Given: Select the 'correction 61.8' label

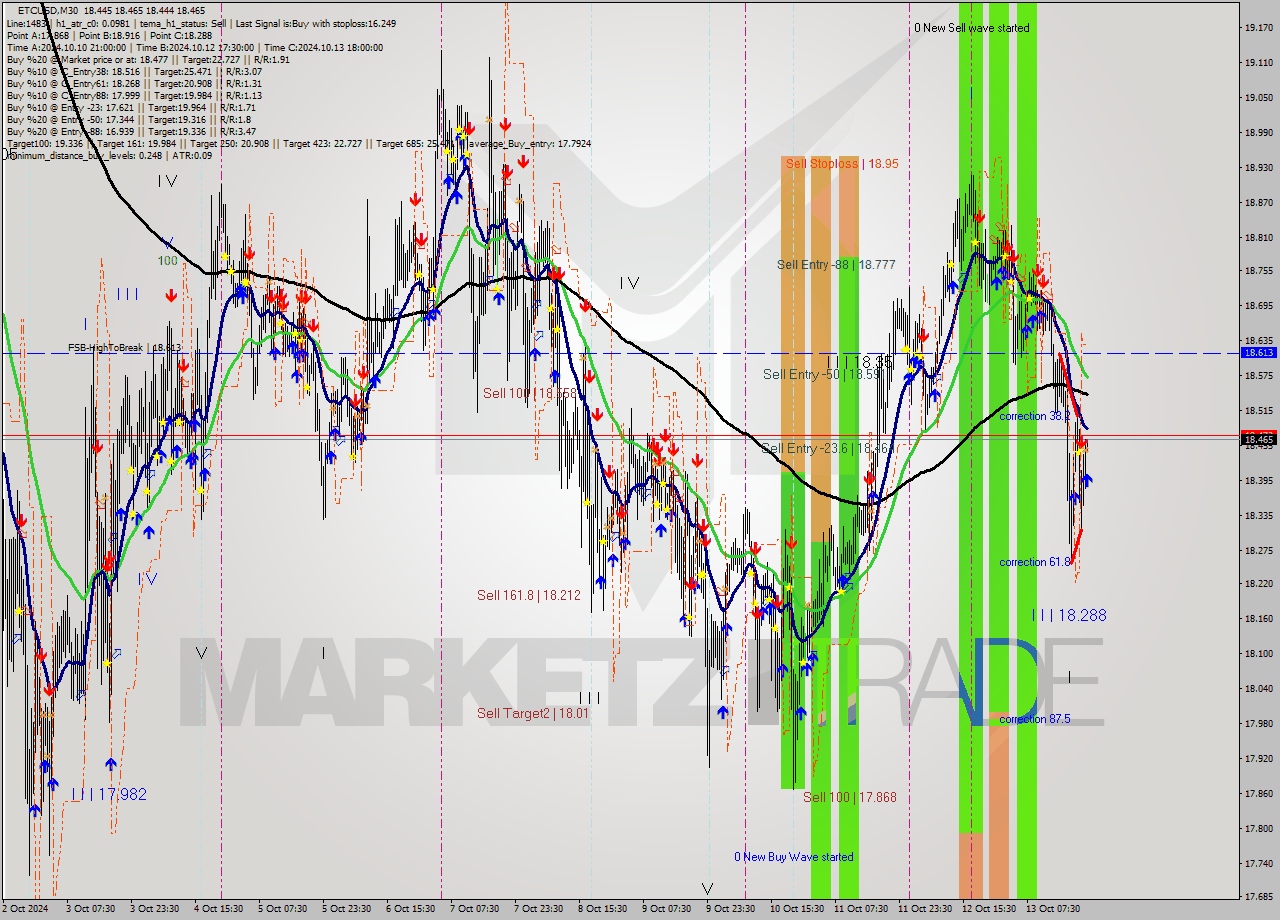Looking at the screenshot, I should pyautogui.click(x=1035, y=562).
